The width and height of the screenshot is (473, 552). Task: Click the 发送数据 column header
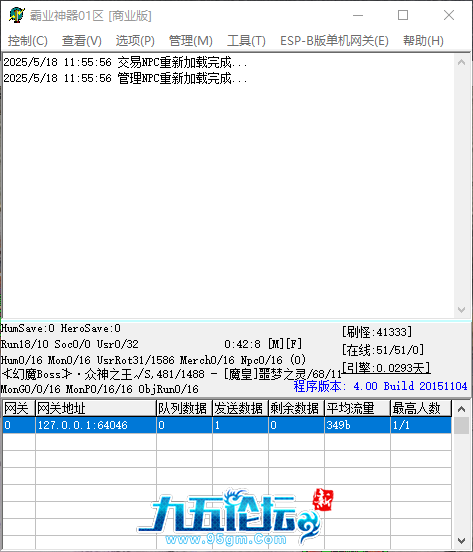(240, 408)
